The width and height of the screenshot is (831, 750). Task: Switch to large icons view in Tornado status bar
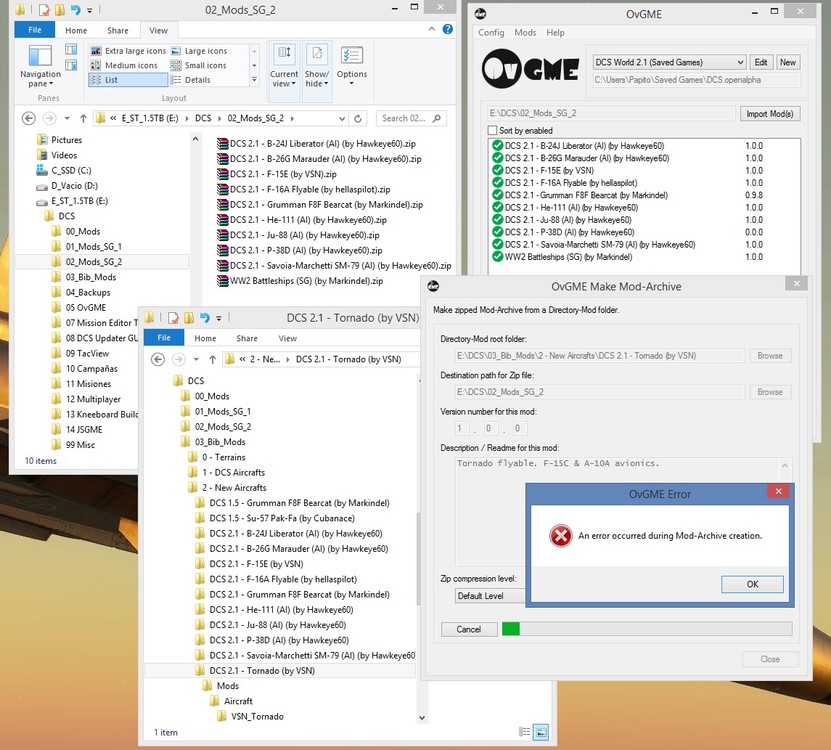click(x=541, y=732)
